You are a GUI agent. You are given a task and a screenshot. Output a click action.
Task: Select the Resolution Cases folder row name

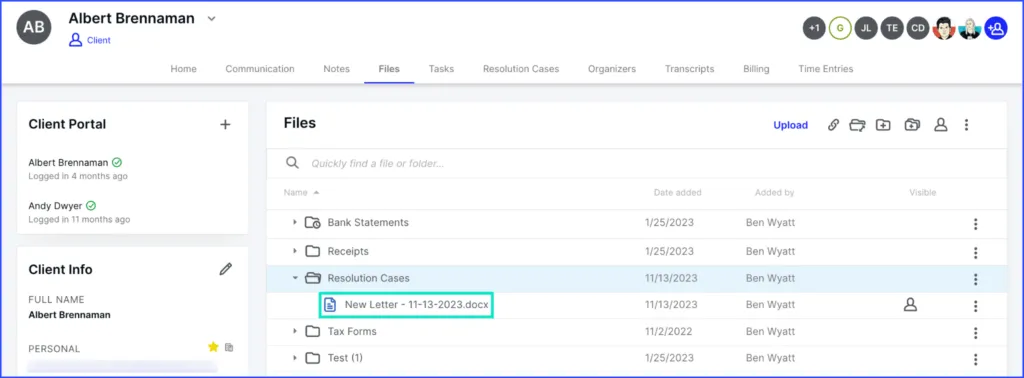pos(369,278)
